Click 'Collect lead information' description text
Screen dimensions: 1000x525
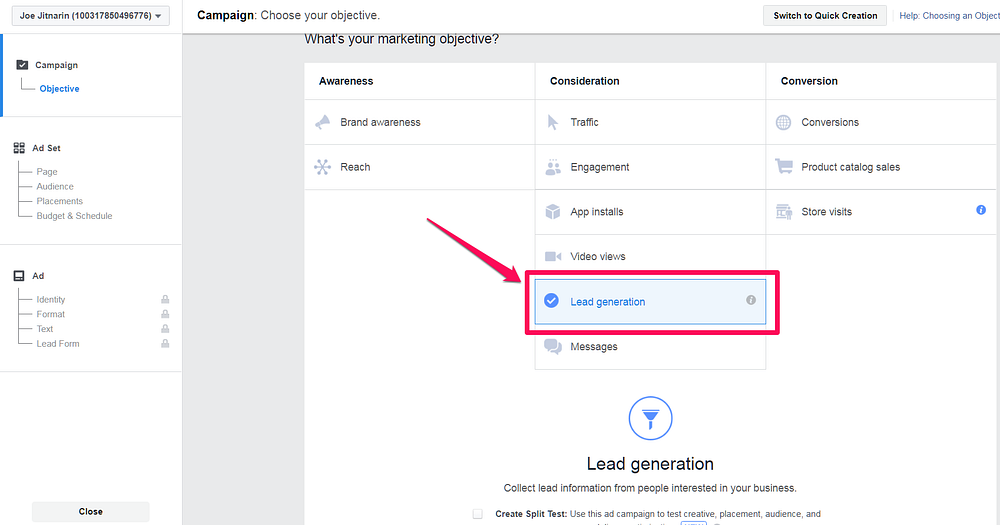(x=650, y=488)
